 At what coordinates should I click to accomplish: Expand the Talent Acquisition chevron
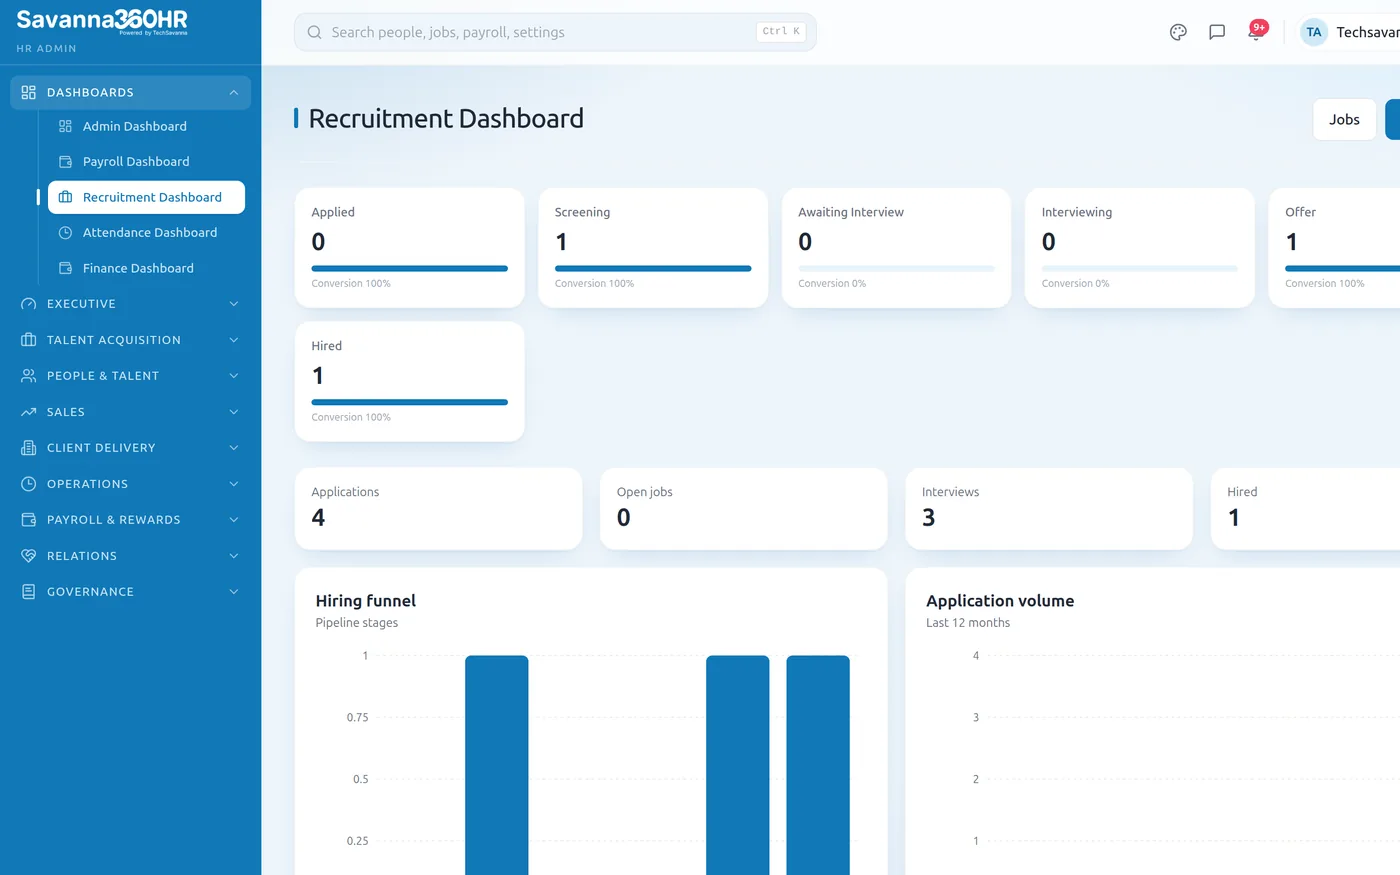coord(233,340)
